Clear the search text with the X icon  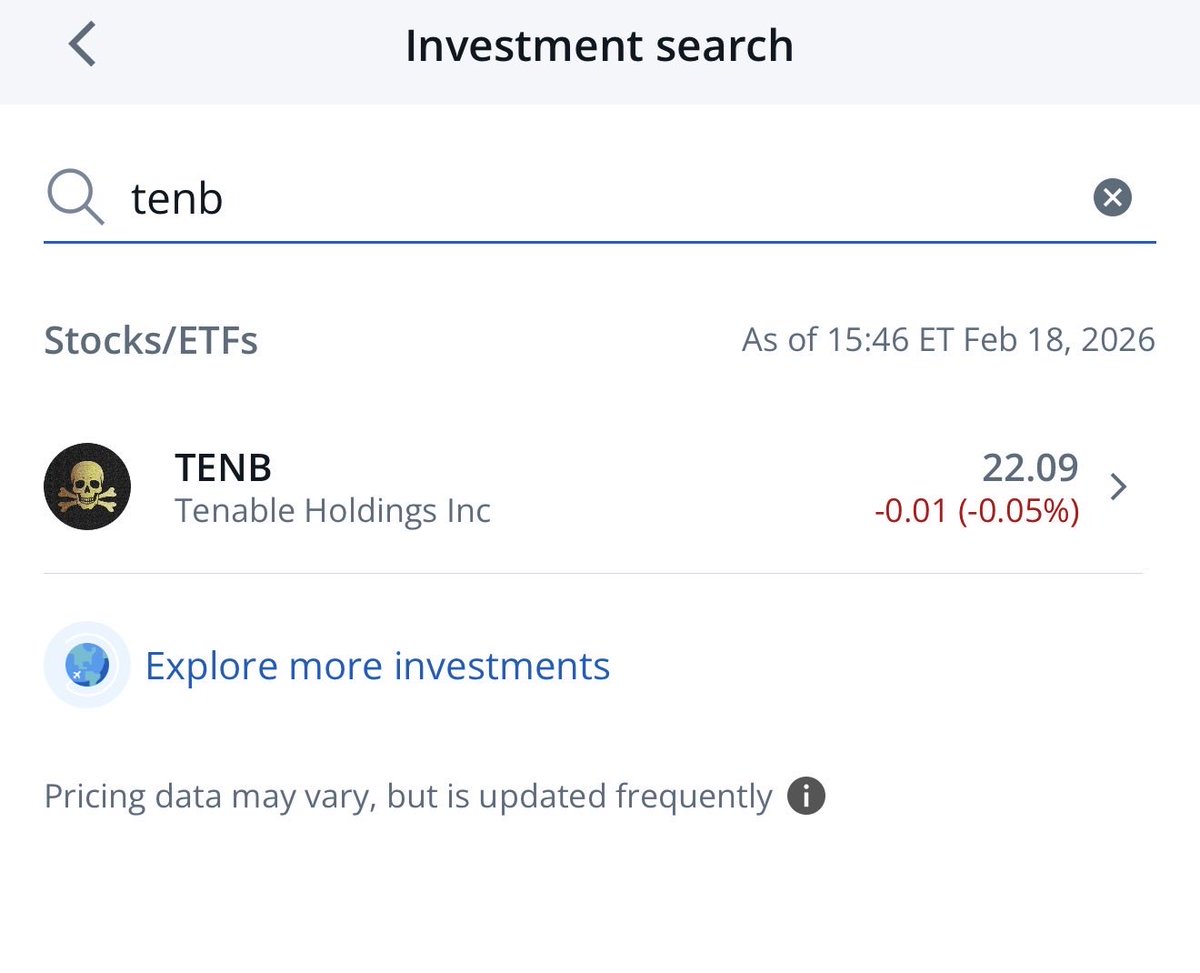click(x=1112, y=197)
